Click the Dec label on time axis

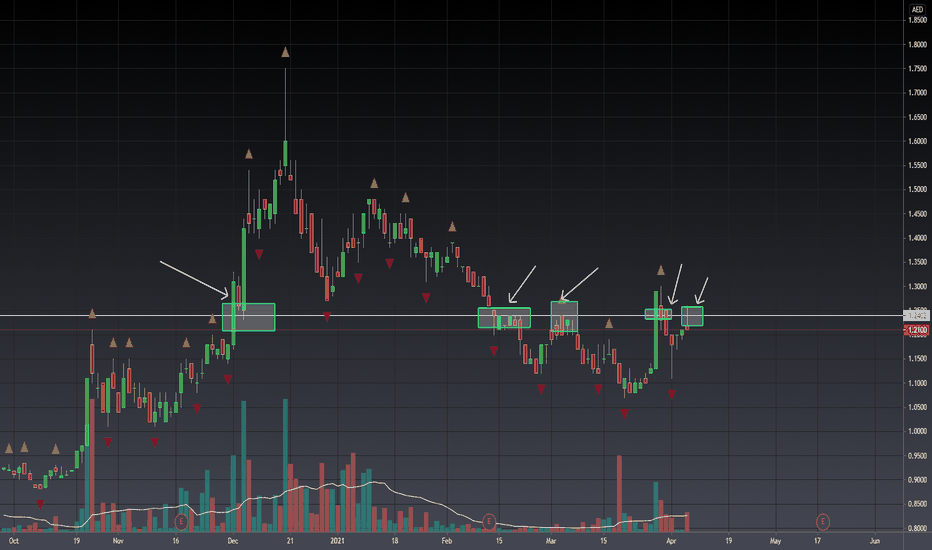click(x=232, y=541)
